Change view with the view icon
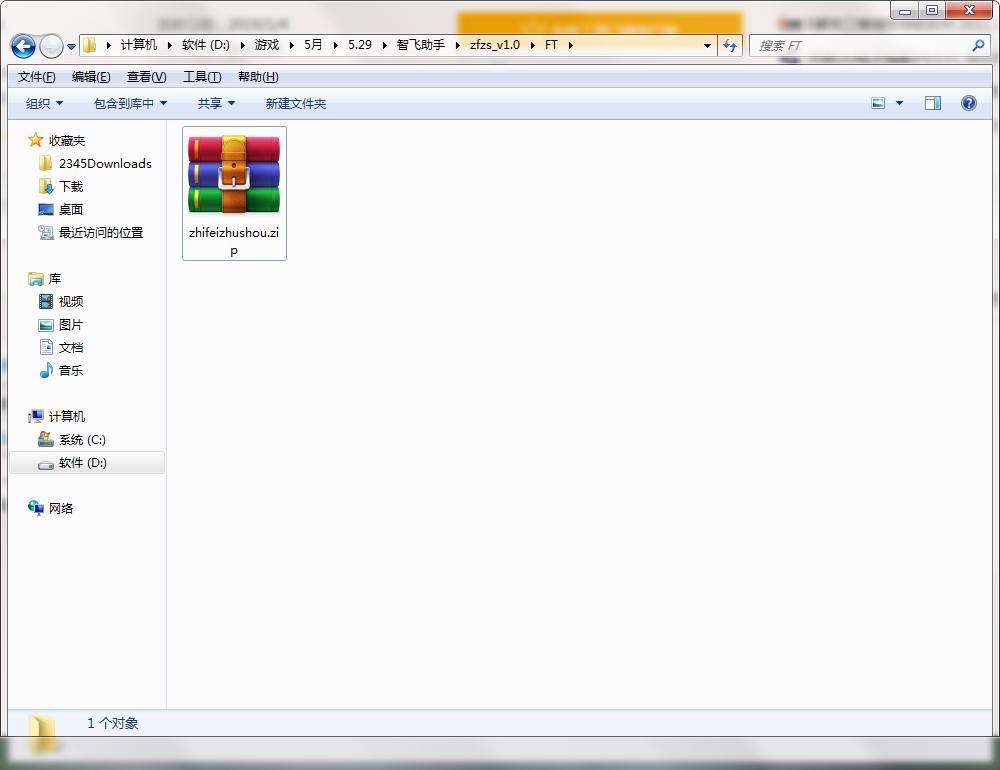1000x770 pixels. (x=878, y=103)
